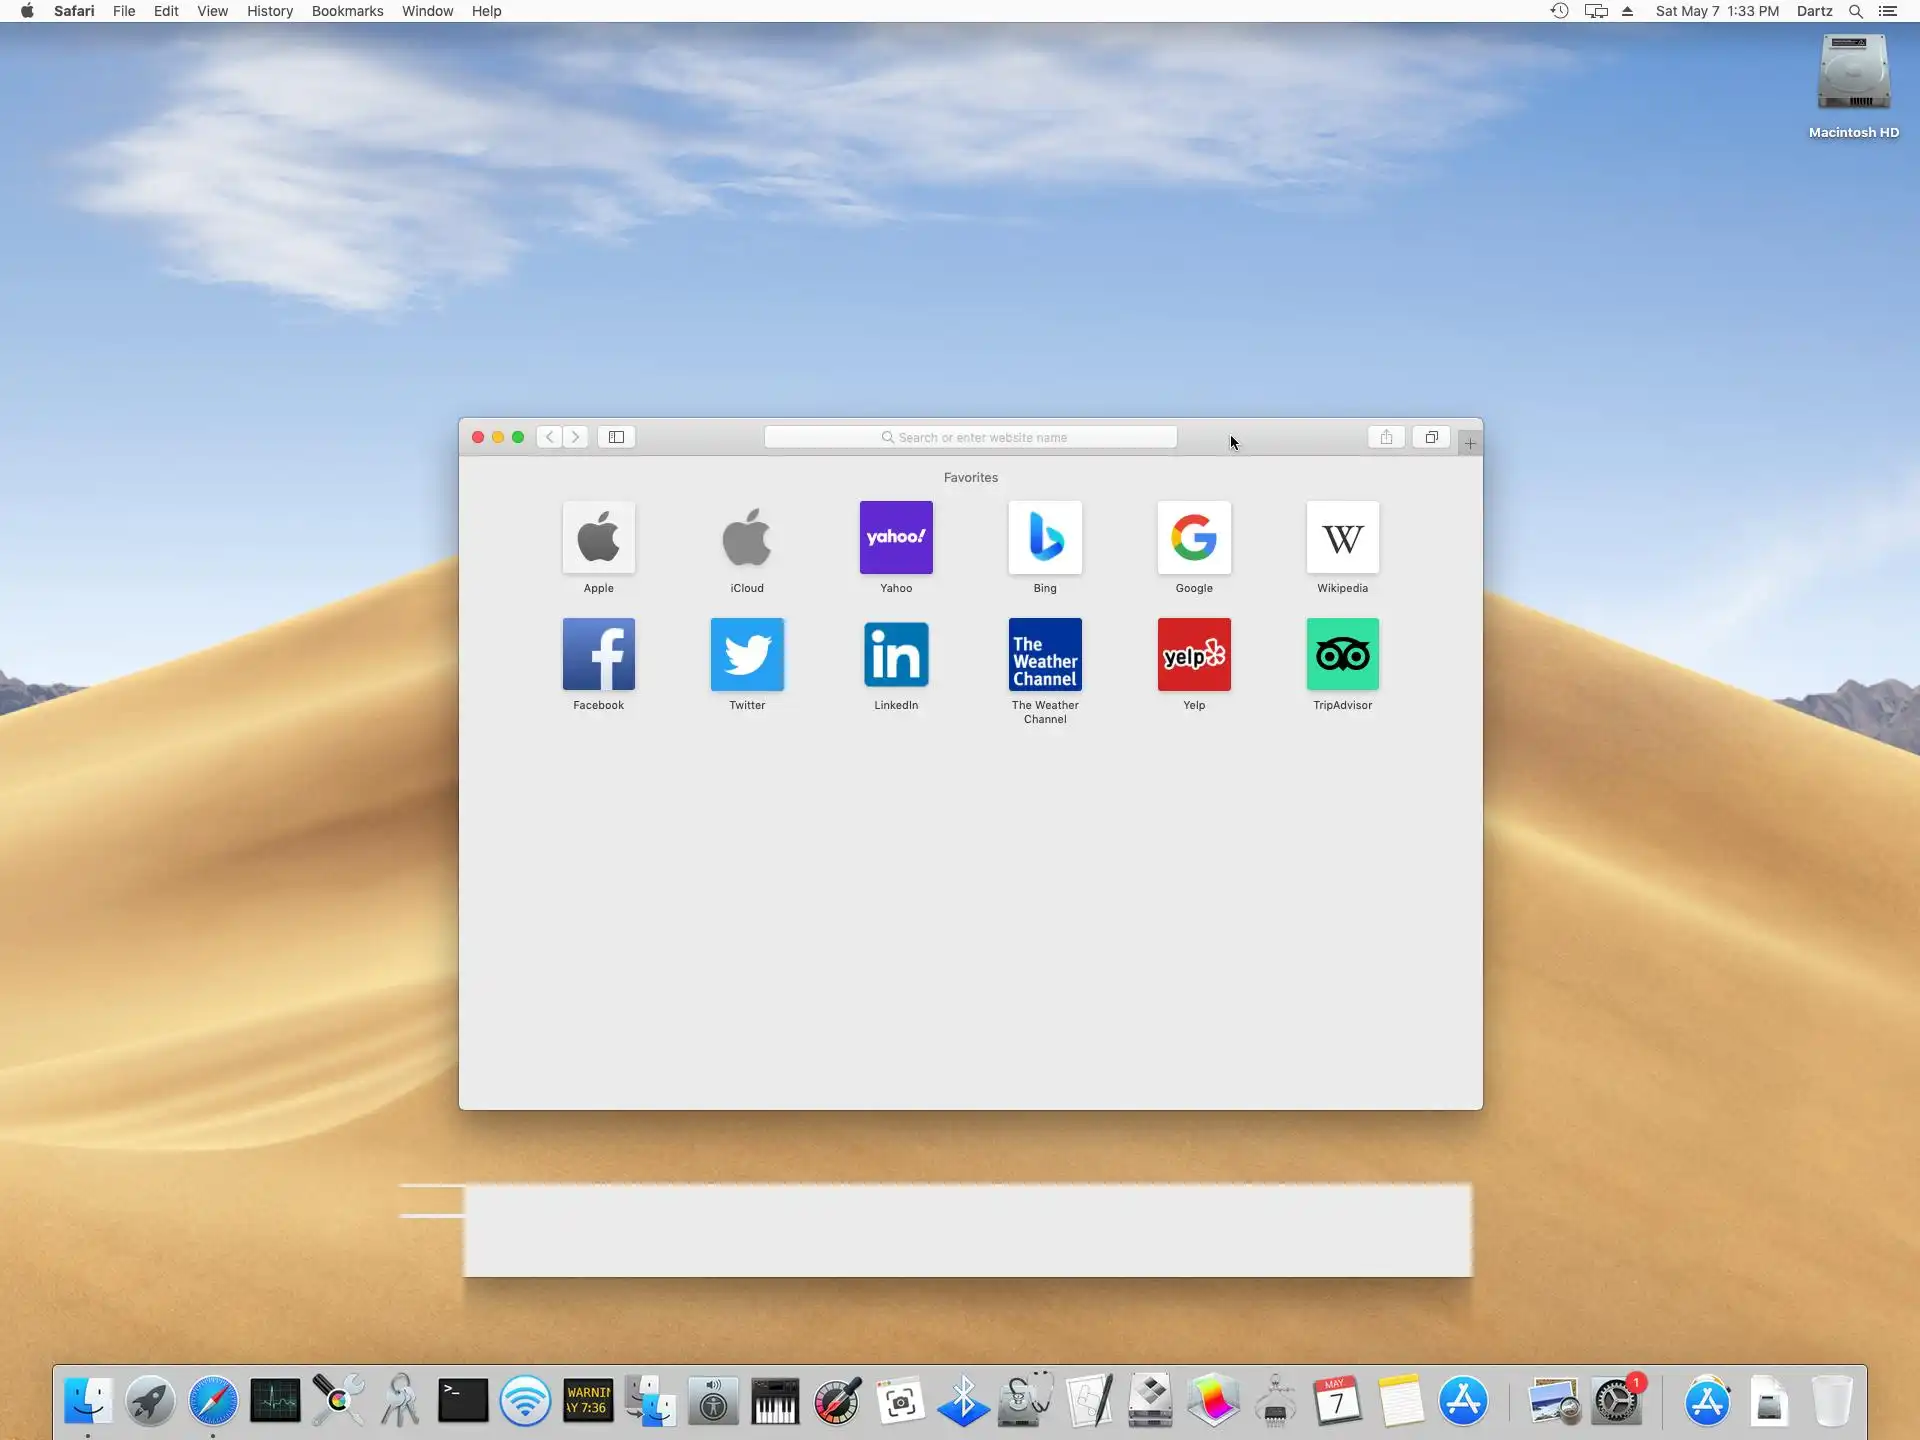This screenshot has width=1920, height=1440.
Task: Go back with the left chevron
Action: [x=549, y=437]
